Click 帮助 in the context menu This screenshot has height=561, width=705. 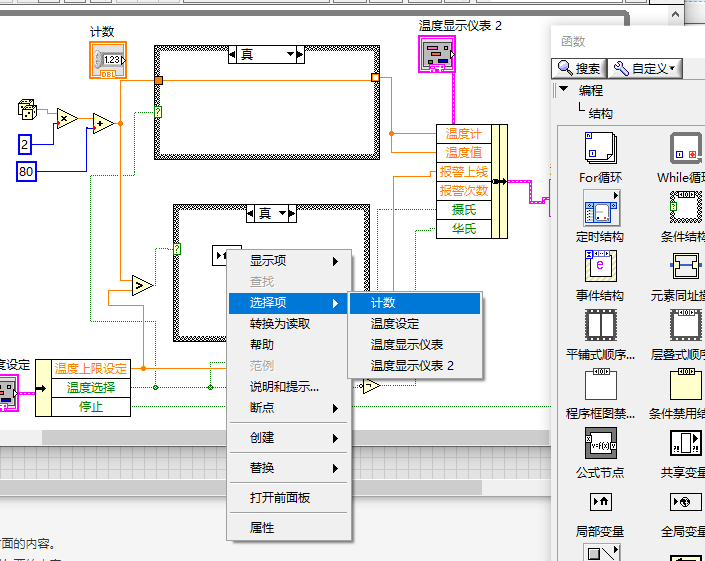[288, 345]
